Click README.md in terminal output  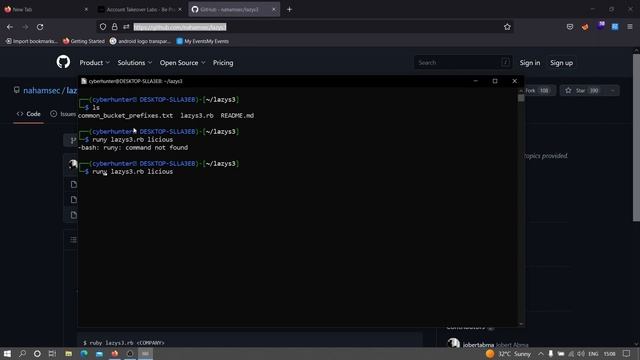pyautogui.click(x=237, y=116)
